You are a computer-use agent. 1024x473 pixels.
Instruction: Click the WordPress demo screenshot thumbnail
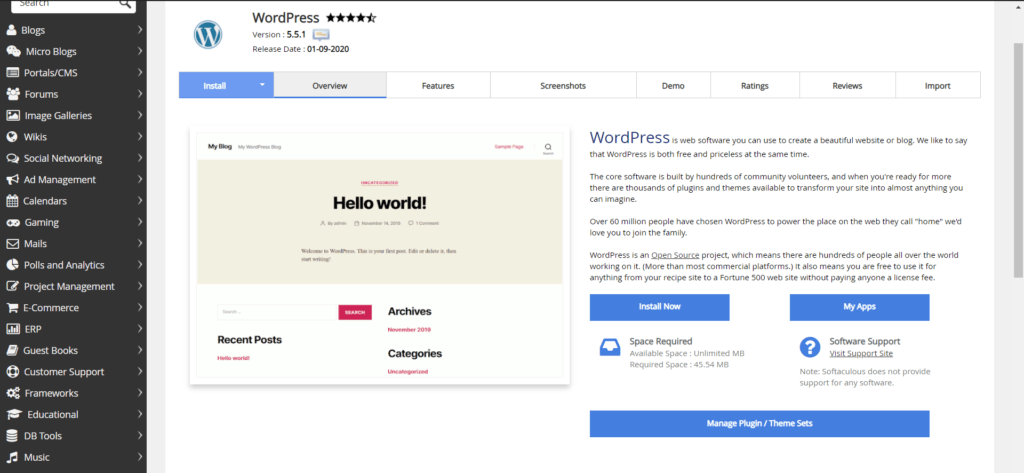pos(379,255)
